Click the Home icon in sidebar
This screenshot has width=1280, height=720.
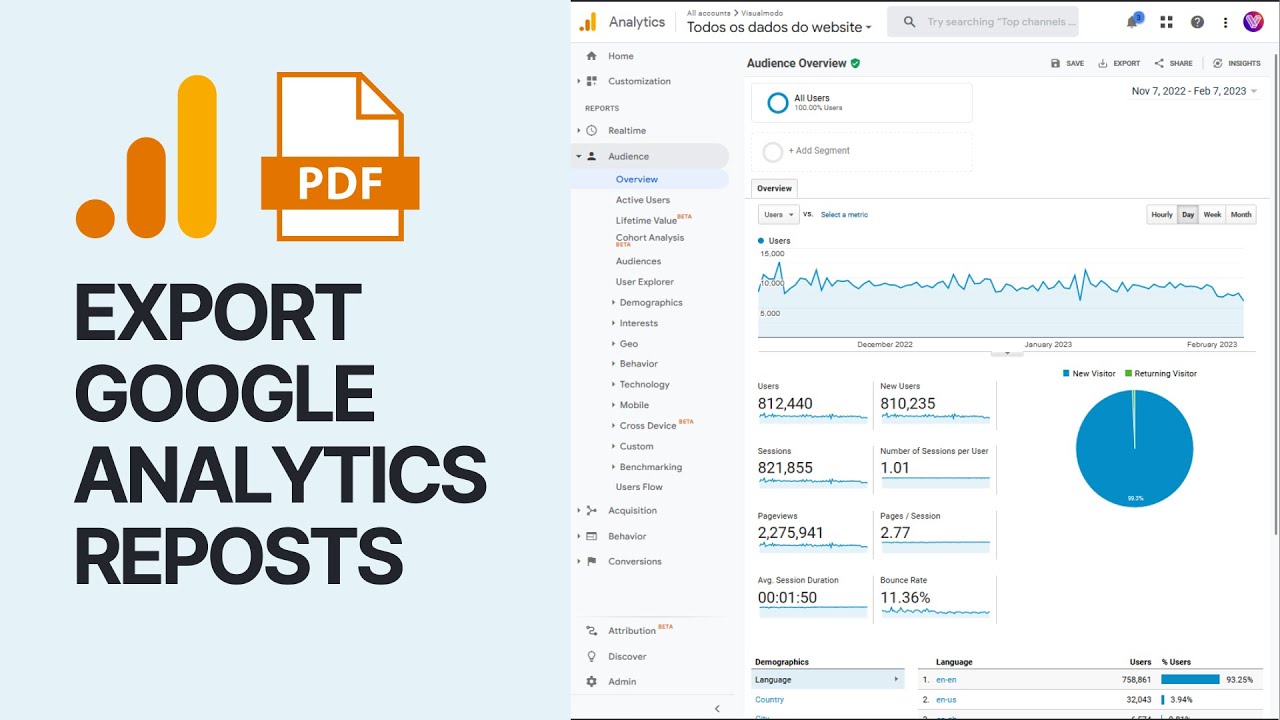pyautogui.click(x=592, y=56)
